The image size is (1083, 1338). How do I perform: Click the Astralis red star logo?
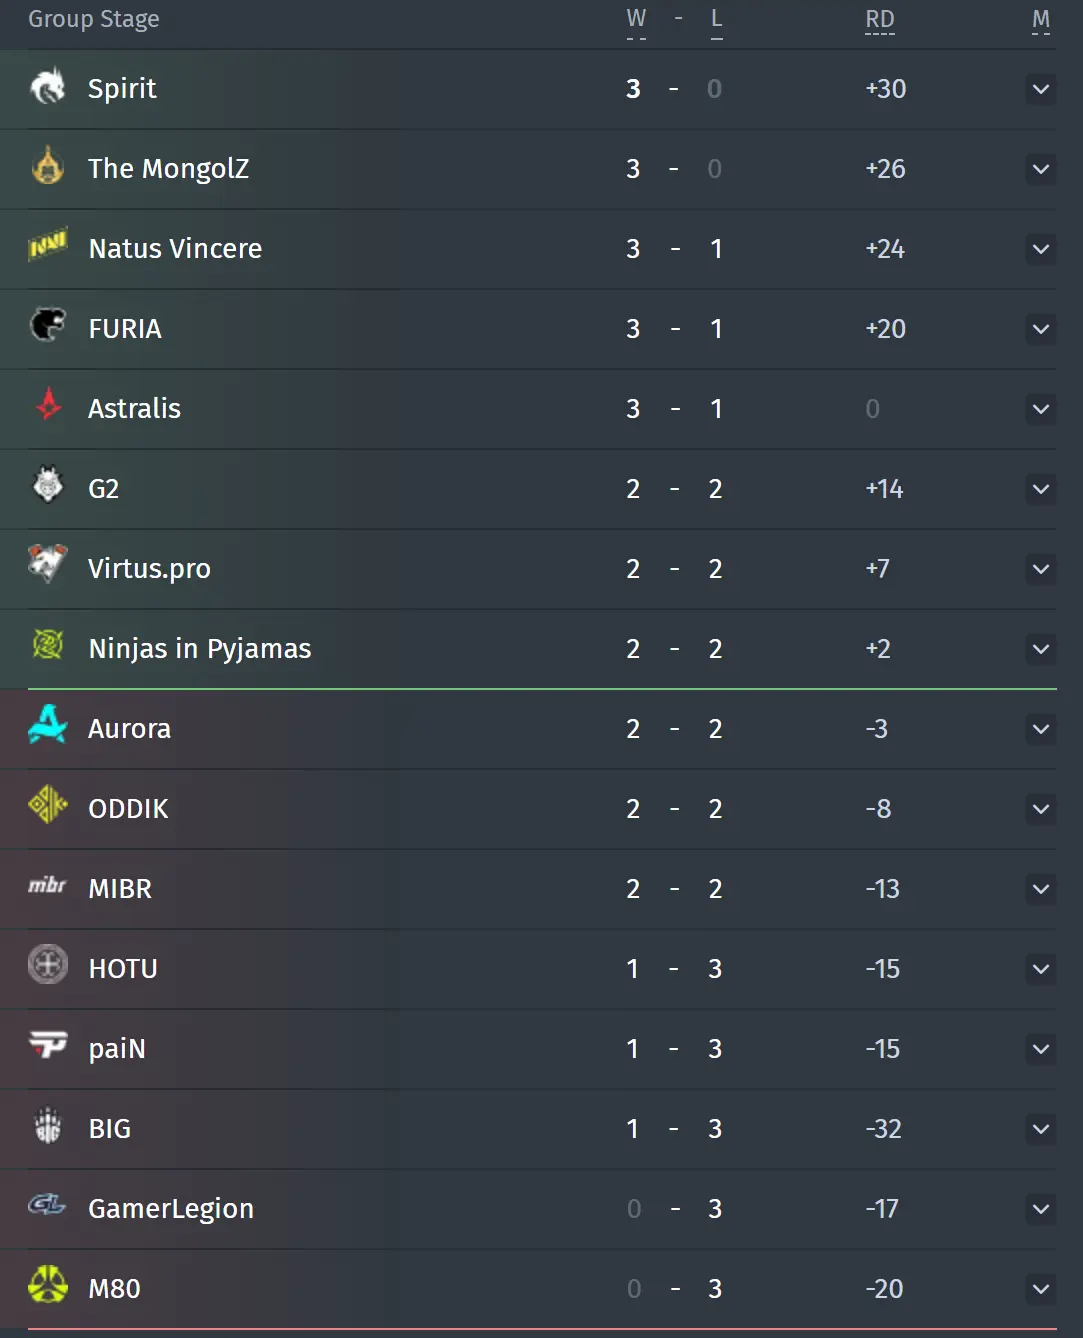point(48,405)
